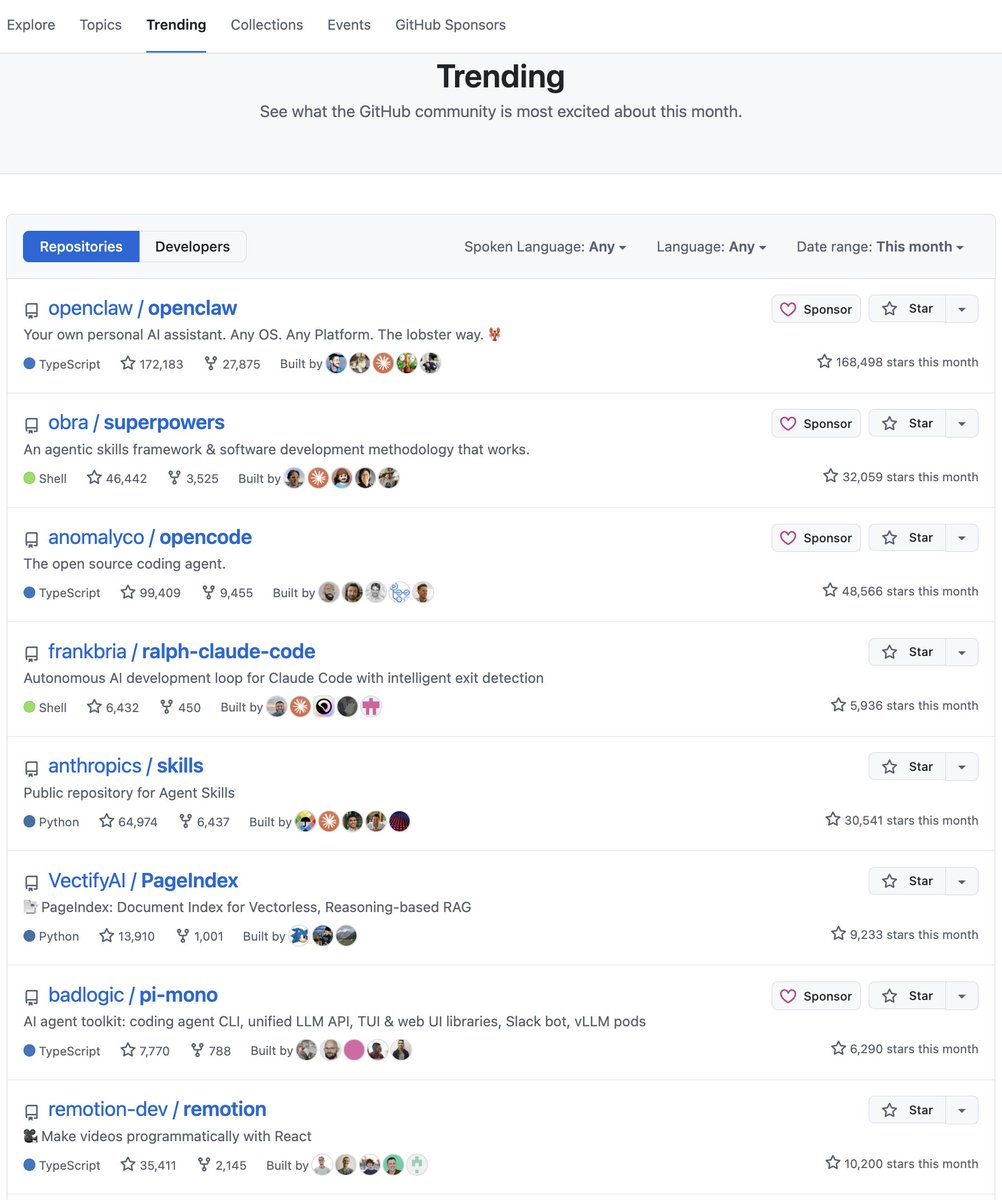
Task: Go to the Topics tab
Action: pyautogui.click(x=101, y=25)
